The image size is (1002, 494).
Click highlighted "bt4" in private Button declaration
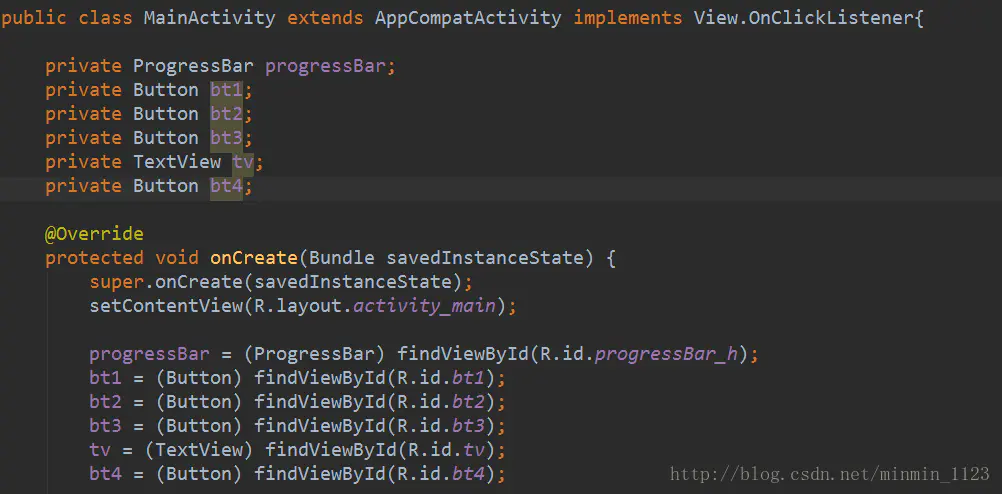pos(226,186)
